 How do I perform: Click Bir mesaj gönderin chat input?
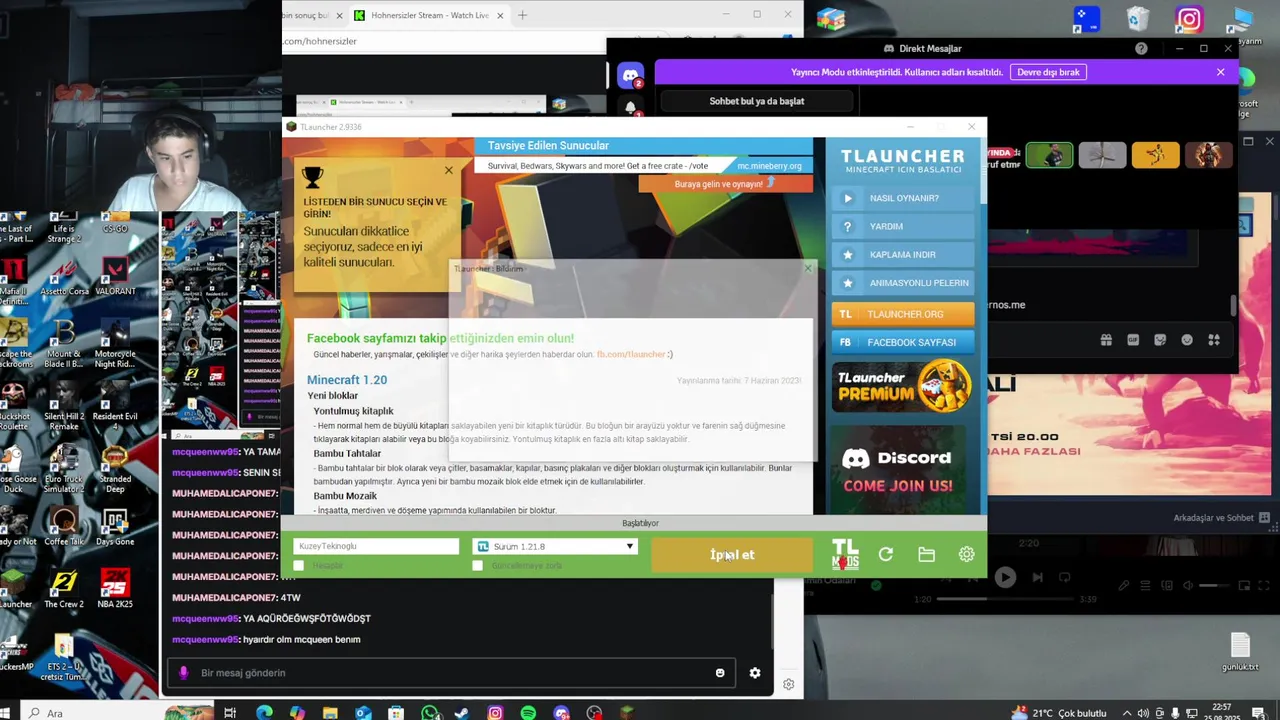coord(450,673)
